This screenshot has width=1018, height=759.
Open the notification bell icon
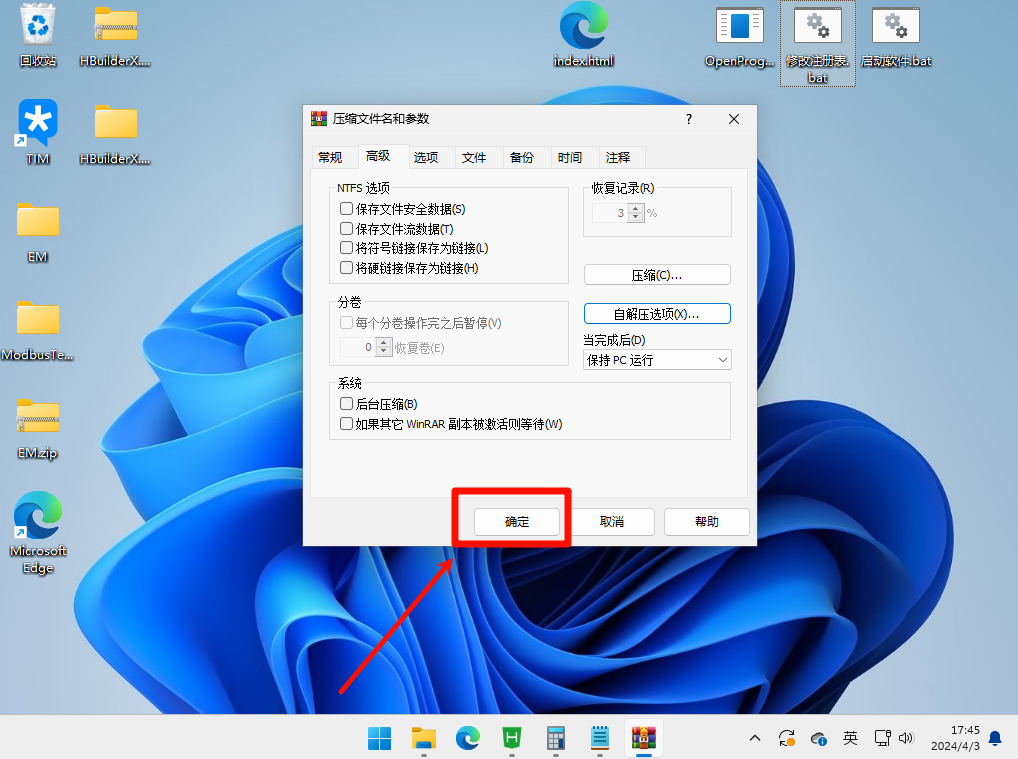pos(995,738)
